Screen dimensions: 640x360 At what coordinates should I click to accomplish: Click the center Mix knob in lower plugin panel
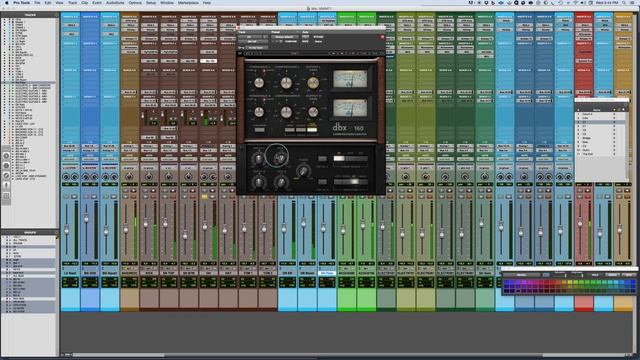(x=303, y=171)
